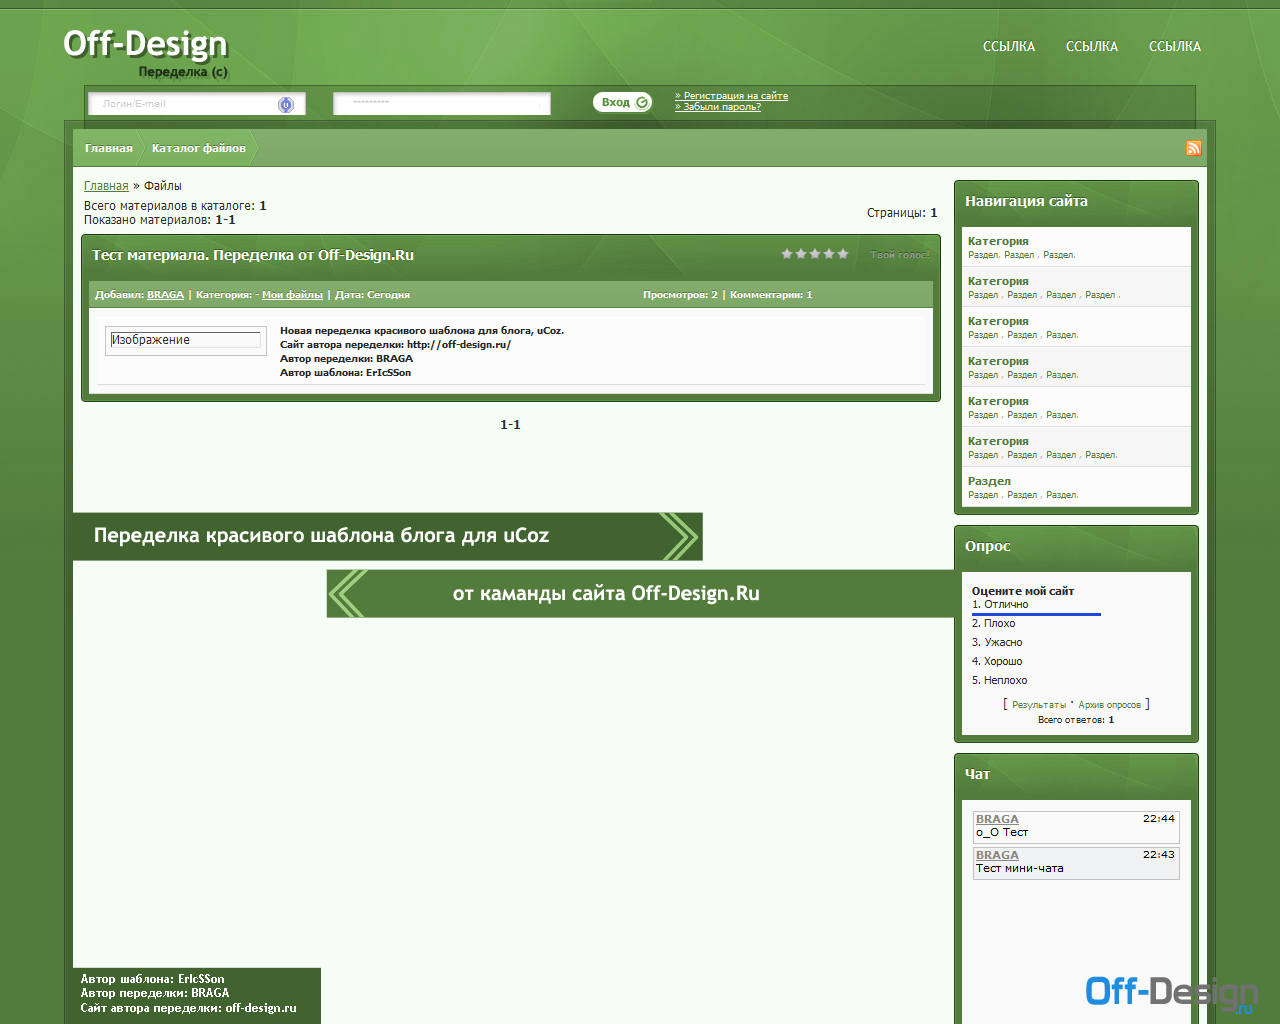Click the first rating star
The width and height of the screenshot is (1280, 1024).
click(x=786, y=253)
